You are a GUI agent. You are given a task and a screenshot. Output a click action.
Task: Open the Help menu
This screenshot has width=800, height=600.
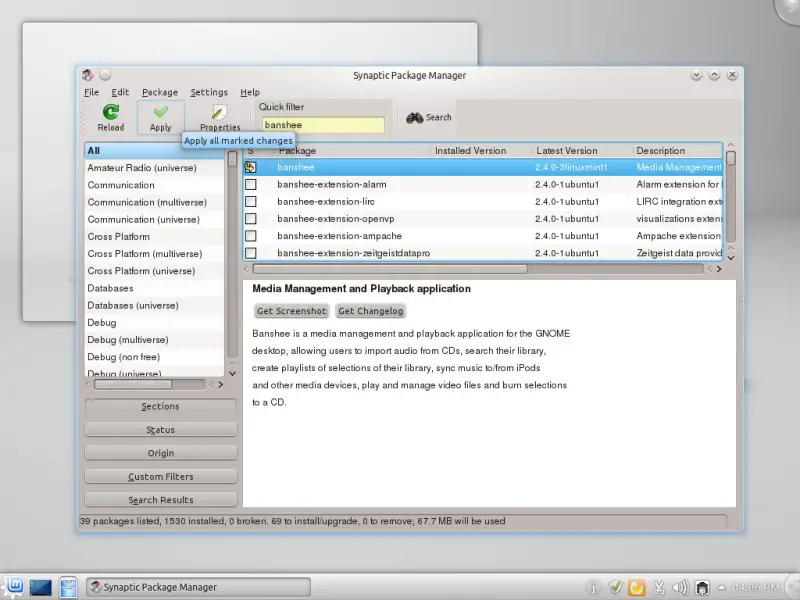point(250,92)
